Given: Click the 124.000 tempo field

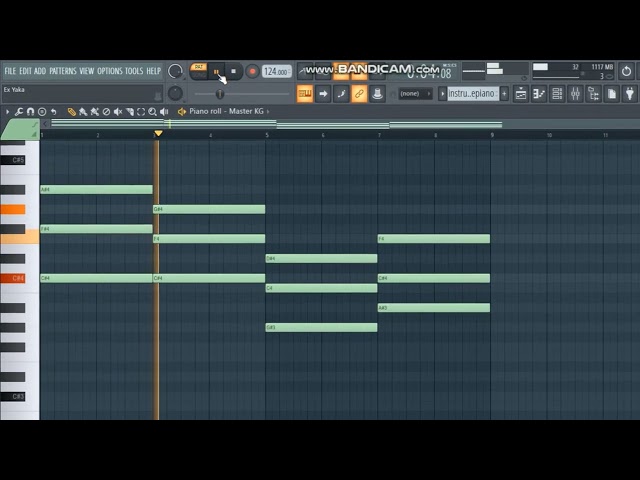Looking at the screenshot, I should coord(277,71).
